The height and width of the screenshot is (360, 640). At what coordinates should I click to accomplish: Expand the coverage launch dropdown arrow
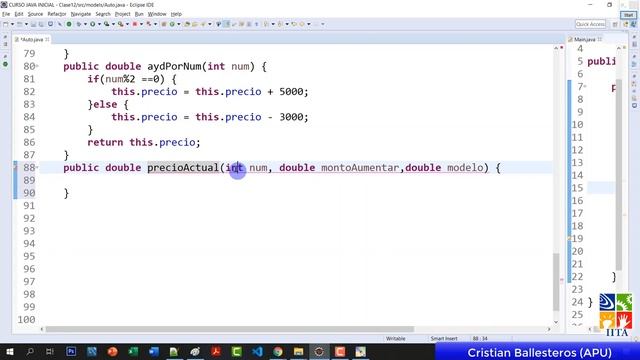[x=113, y=24]
